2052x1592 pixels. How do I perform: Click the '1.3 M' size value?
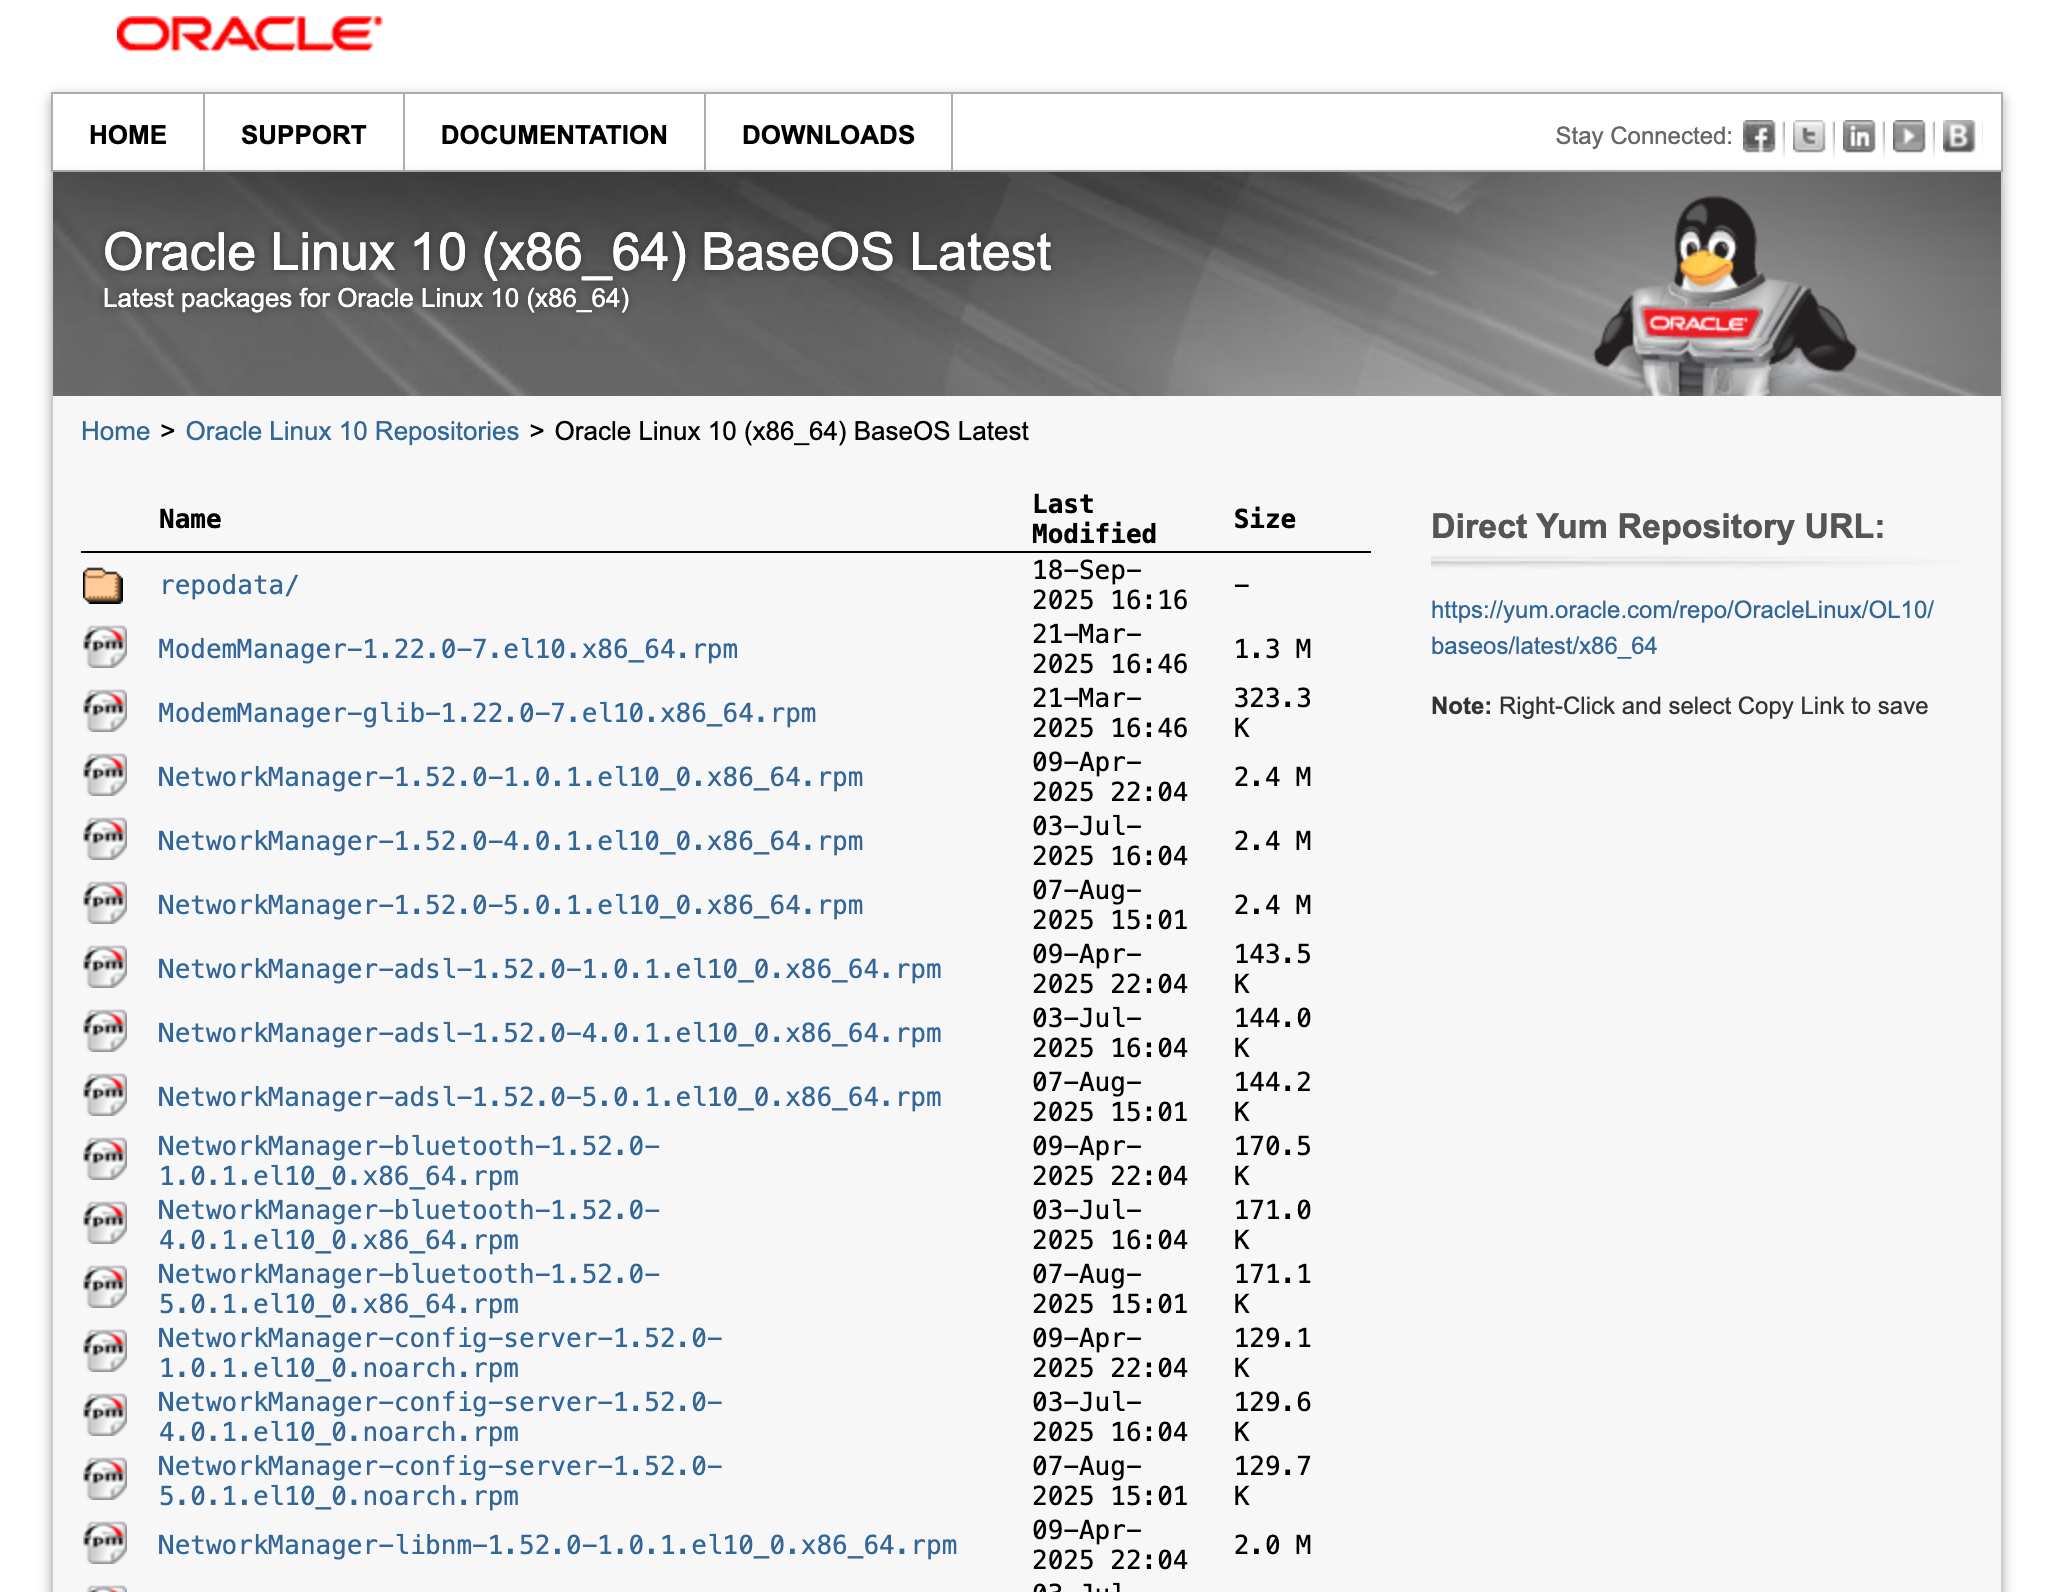coord(1272,649)
